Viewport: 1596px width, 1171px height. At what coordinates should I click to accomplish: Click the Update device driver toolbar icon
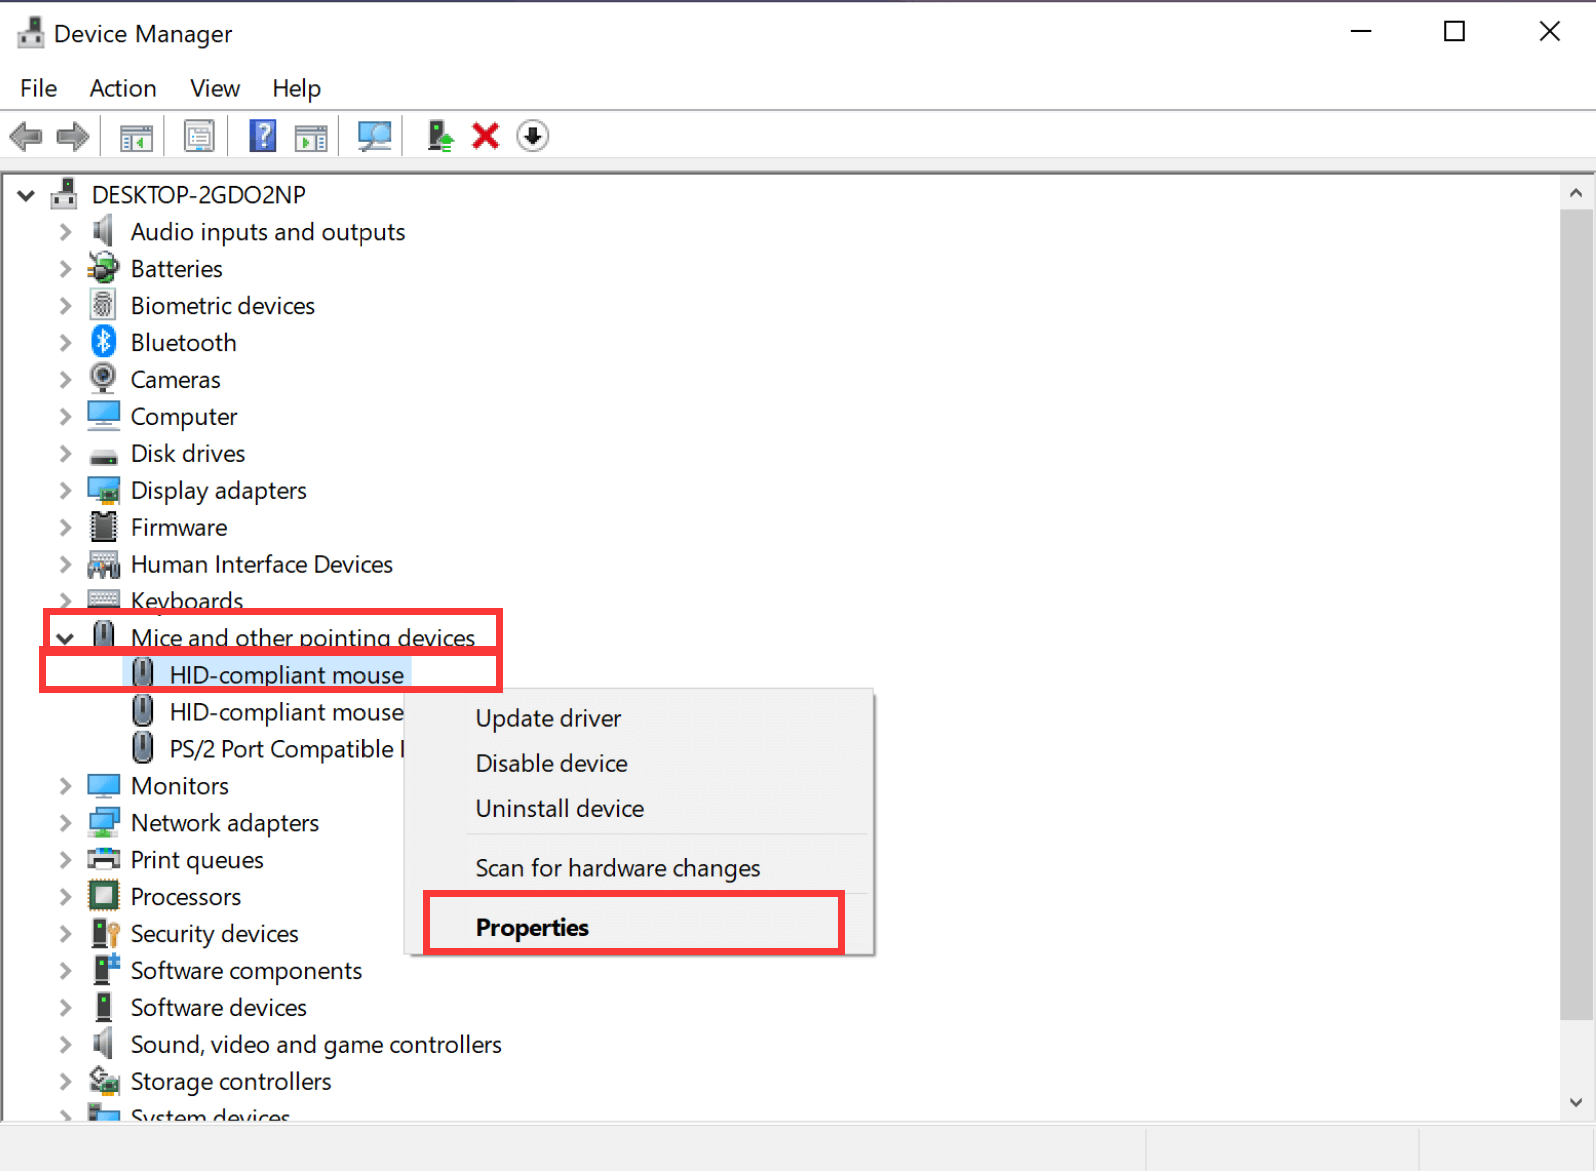[440, 136]
